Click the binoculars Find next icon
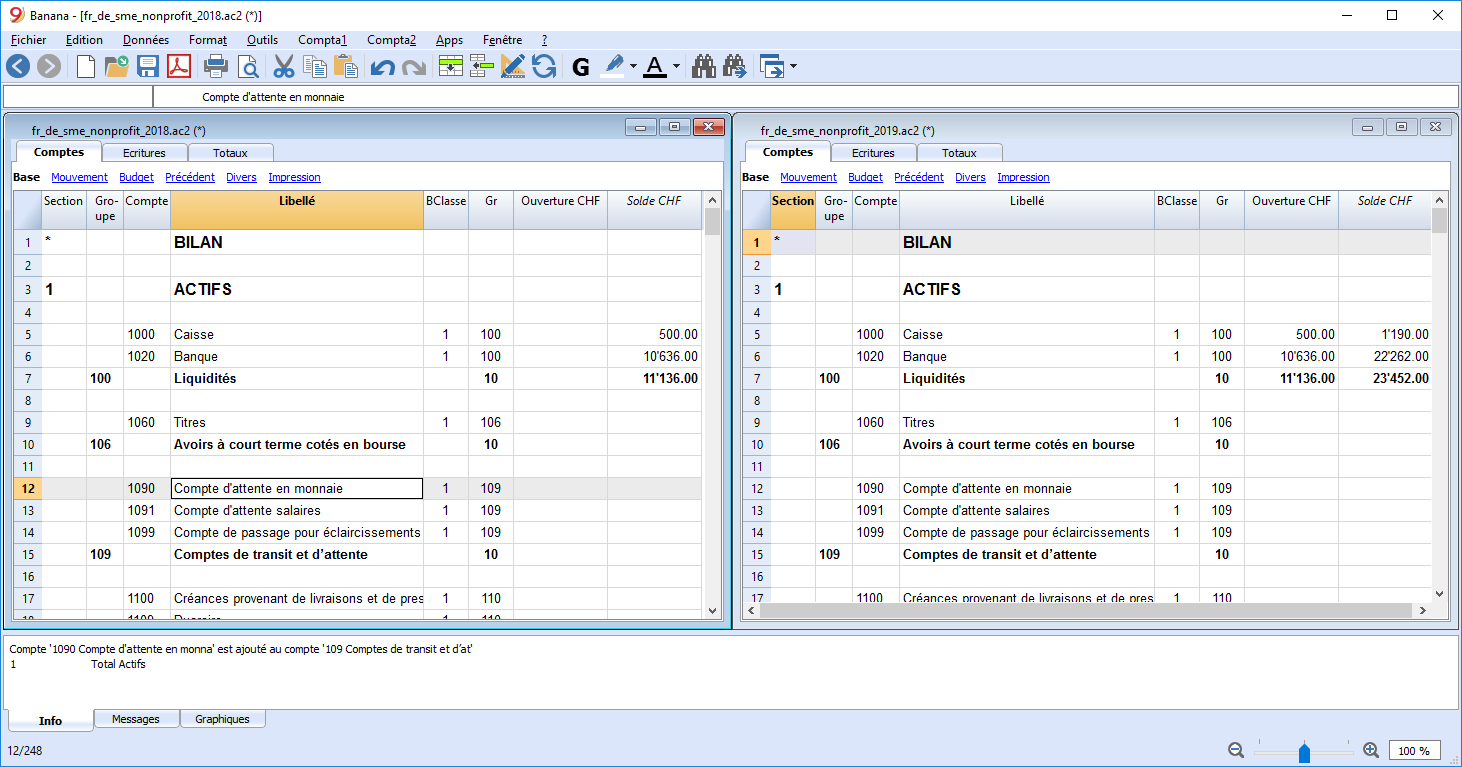 click(x=735, y=67)
